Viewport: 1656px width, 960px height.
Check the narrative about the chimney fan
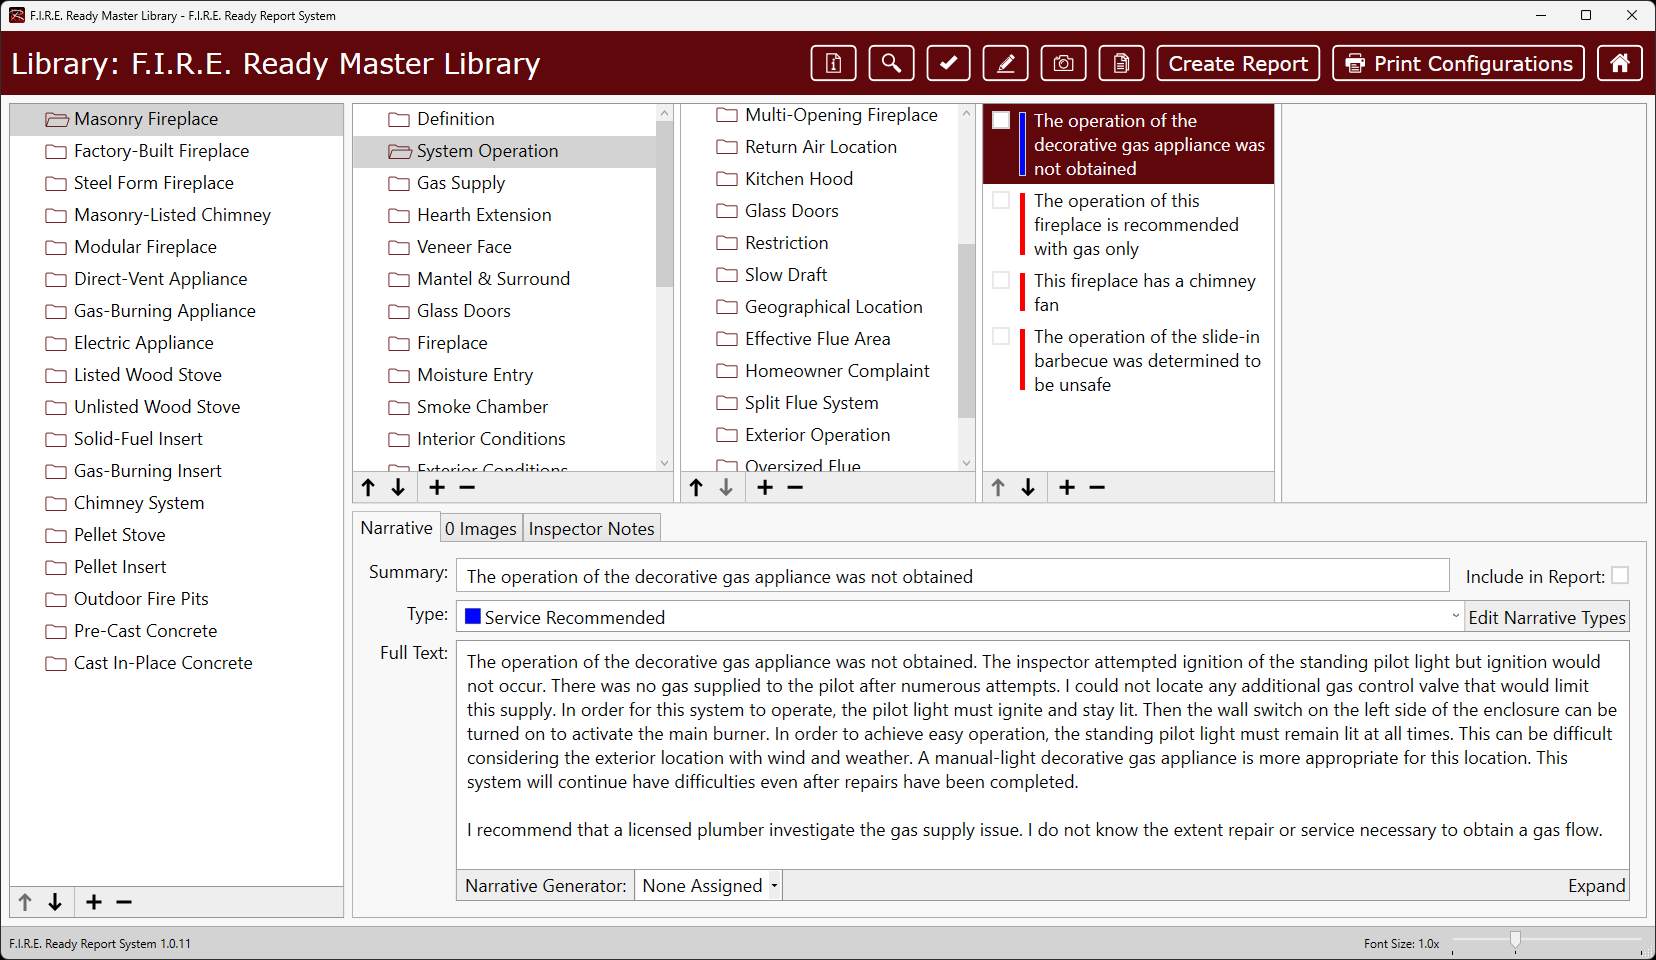(1001, 280)
